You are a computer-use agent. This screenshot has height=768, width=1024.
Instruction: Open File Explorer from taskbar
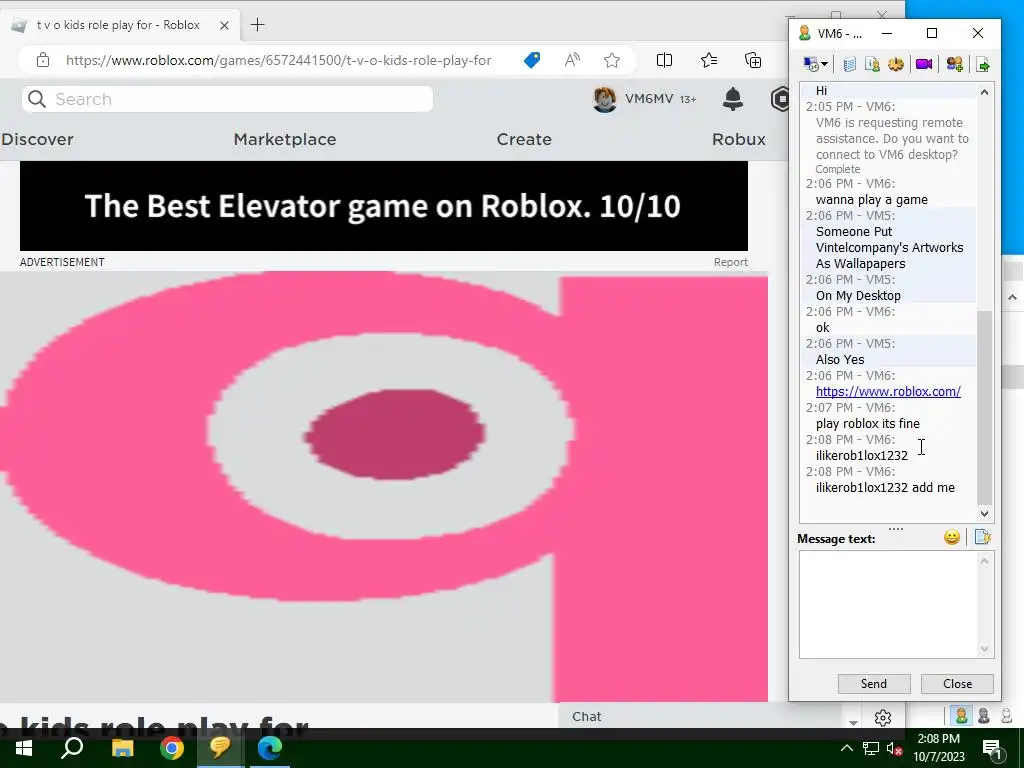pos(122,748)
